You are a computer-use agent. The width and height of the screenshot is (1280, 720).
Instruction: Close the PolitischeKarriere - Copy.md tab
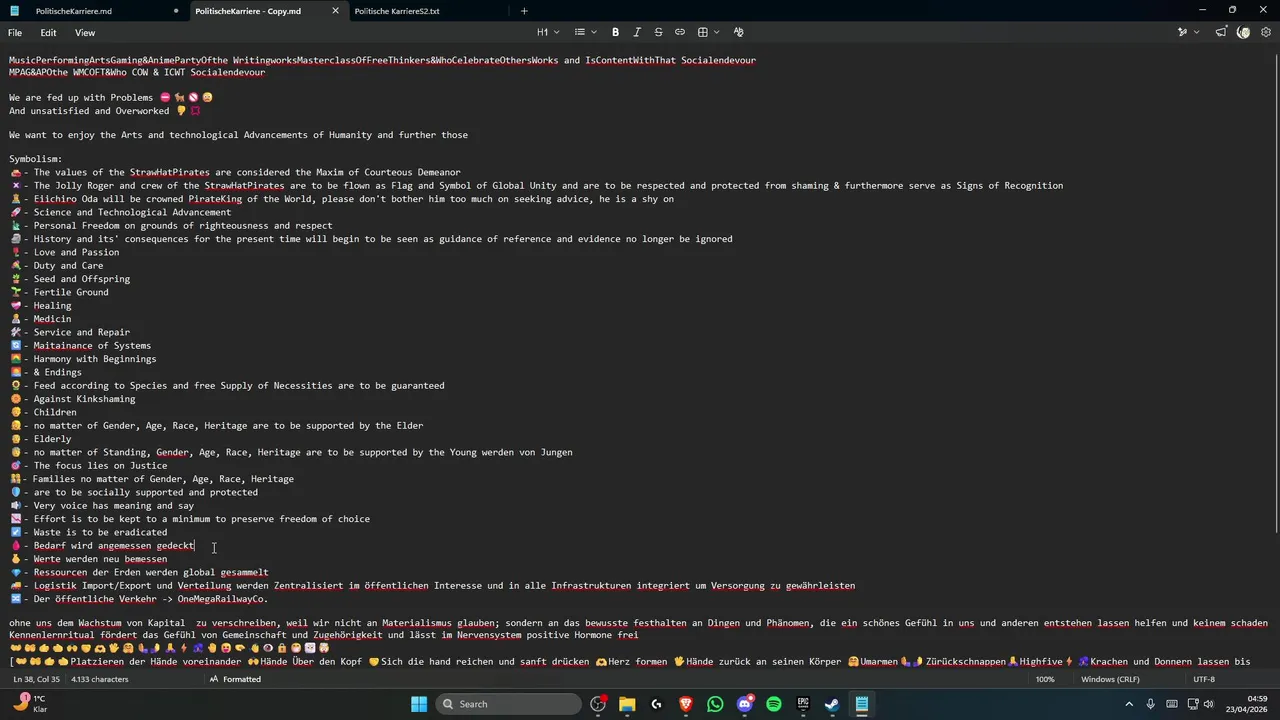[x=335, y=11]
